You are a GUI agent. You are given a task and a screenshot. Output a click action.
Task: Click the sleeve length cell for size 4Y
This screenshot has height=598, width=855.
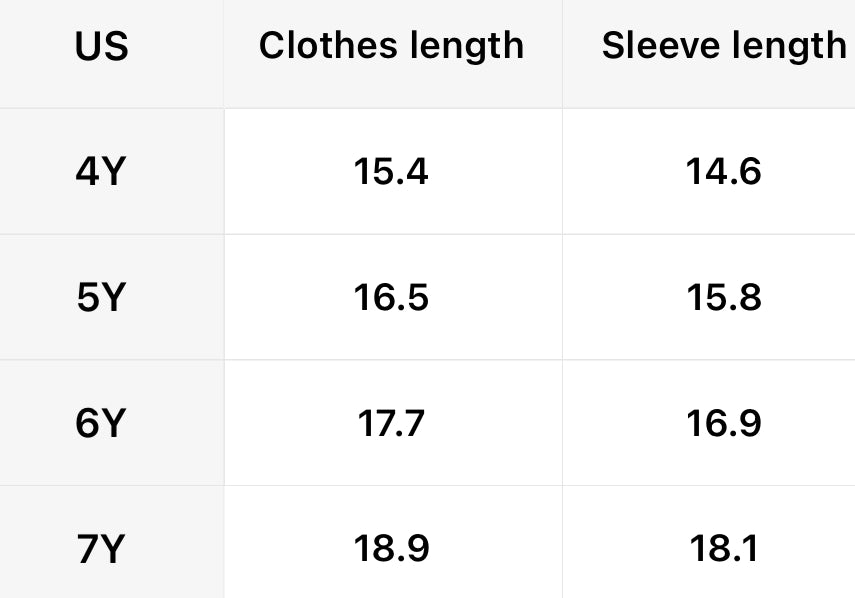[723, 172]
